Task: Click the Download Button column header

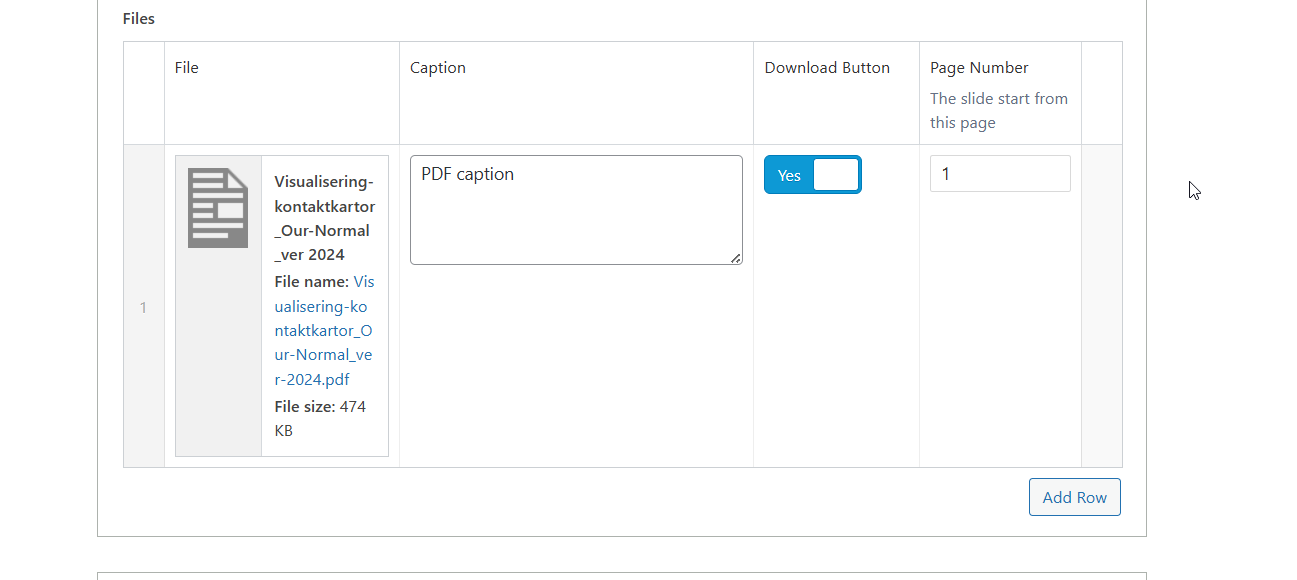Action: coord(827,68)
